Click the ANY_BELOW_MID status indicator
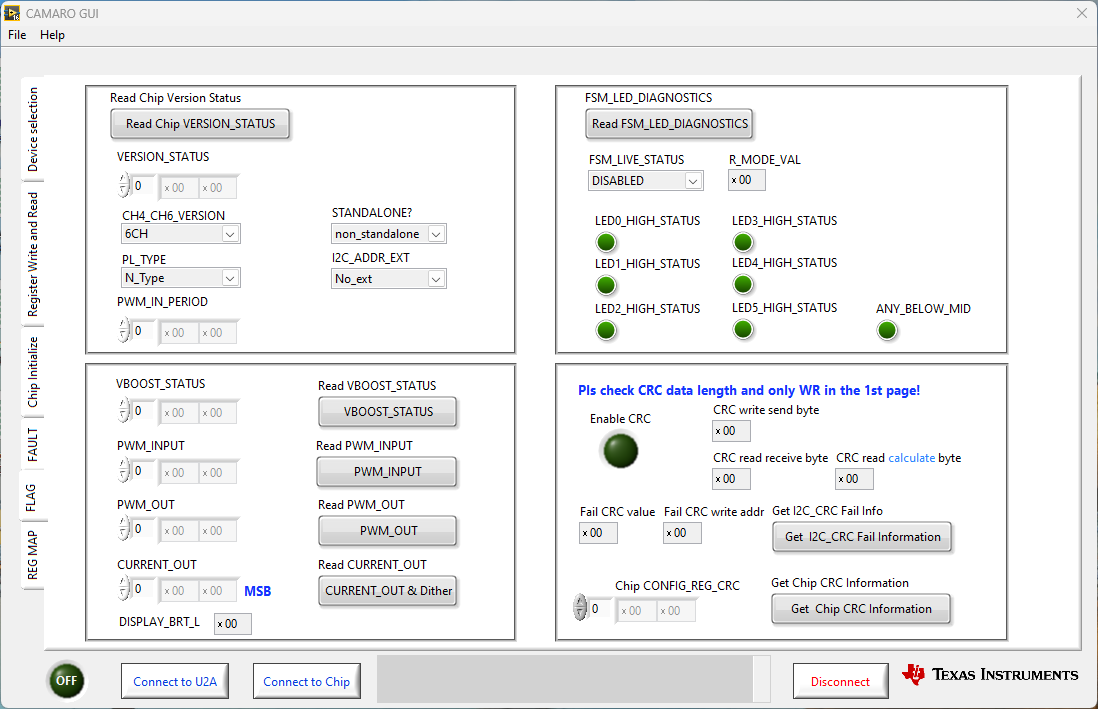Screen dimensions: 1098x709 tap(887, 329)
